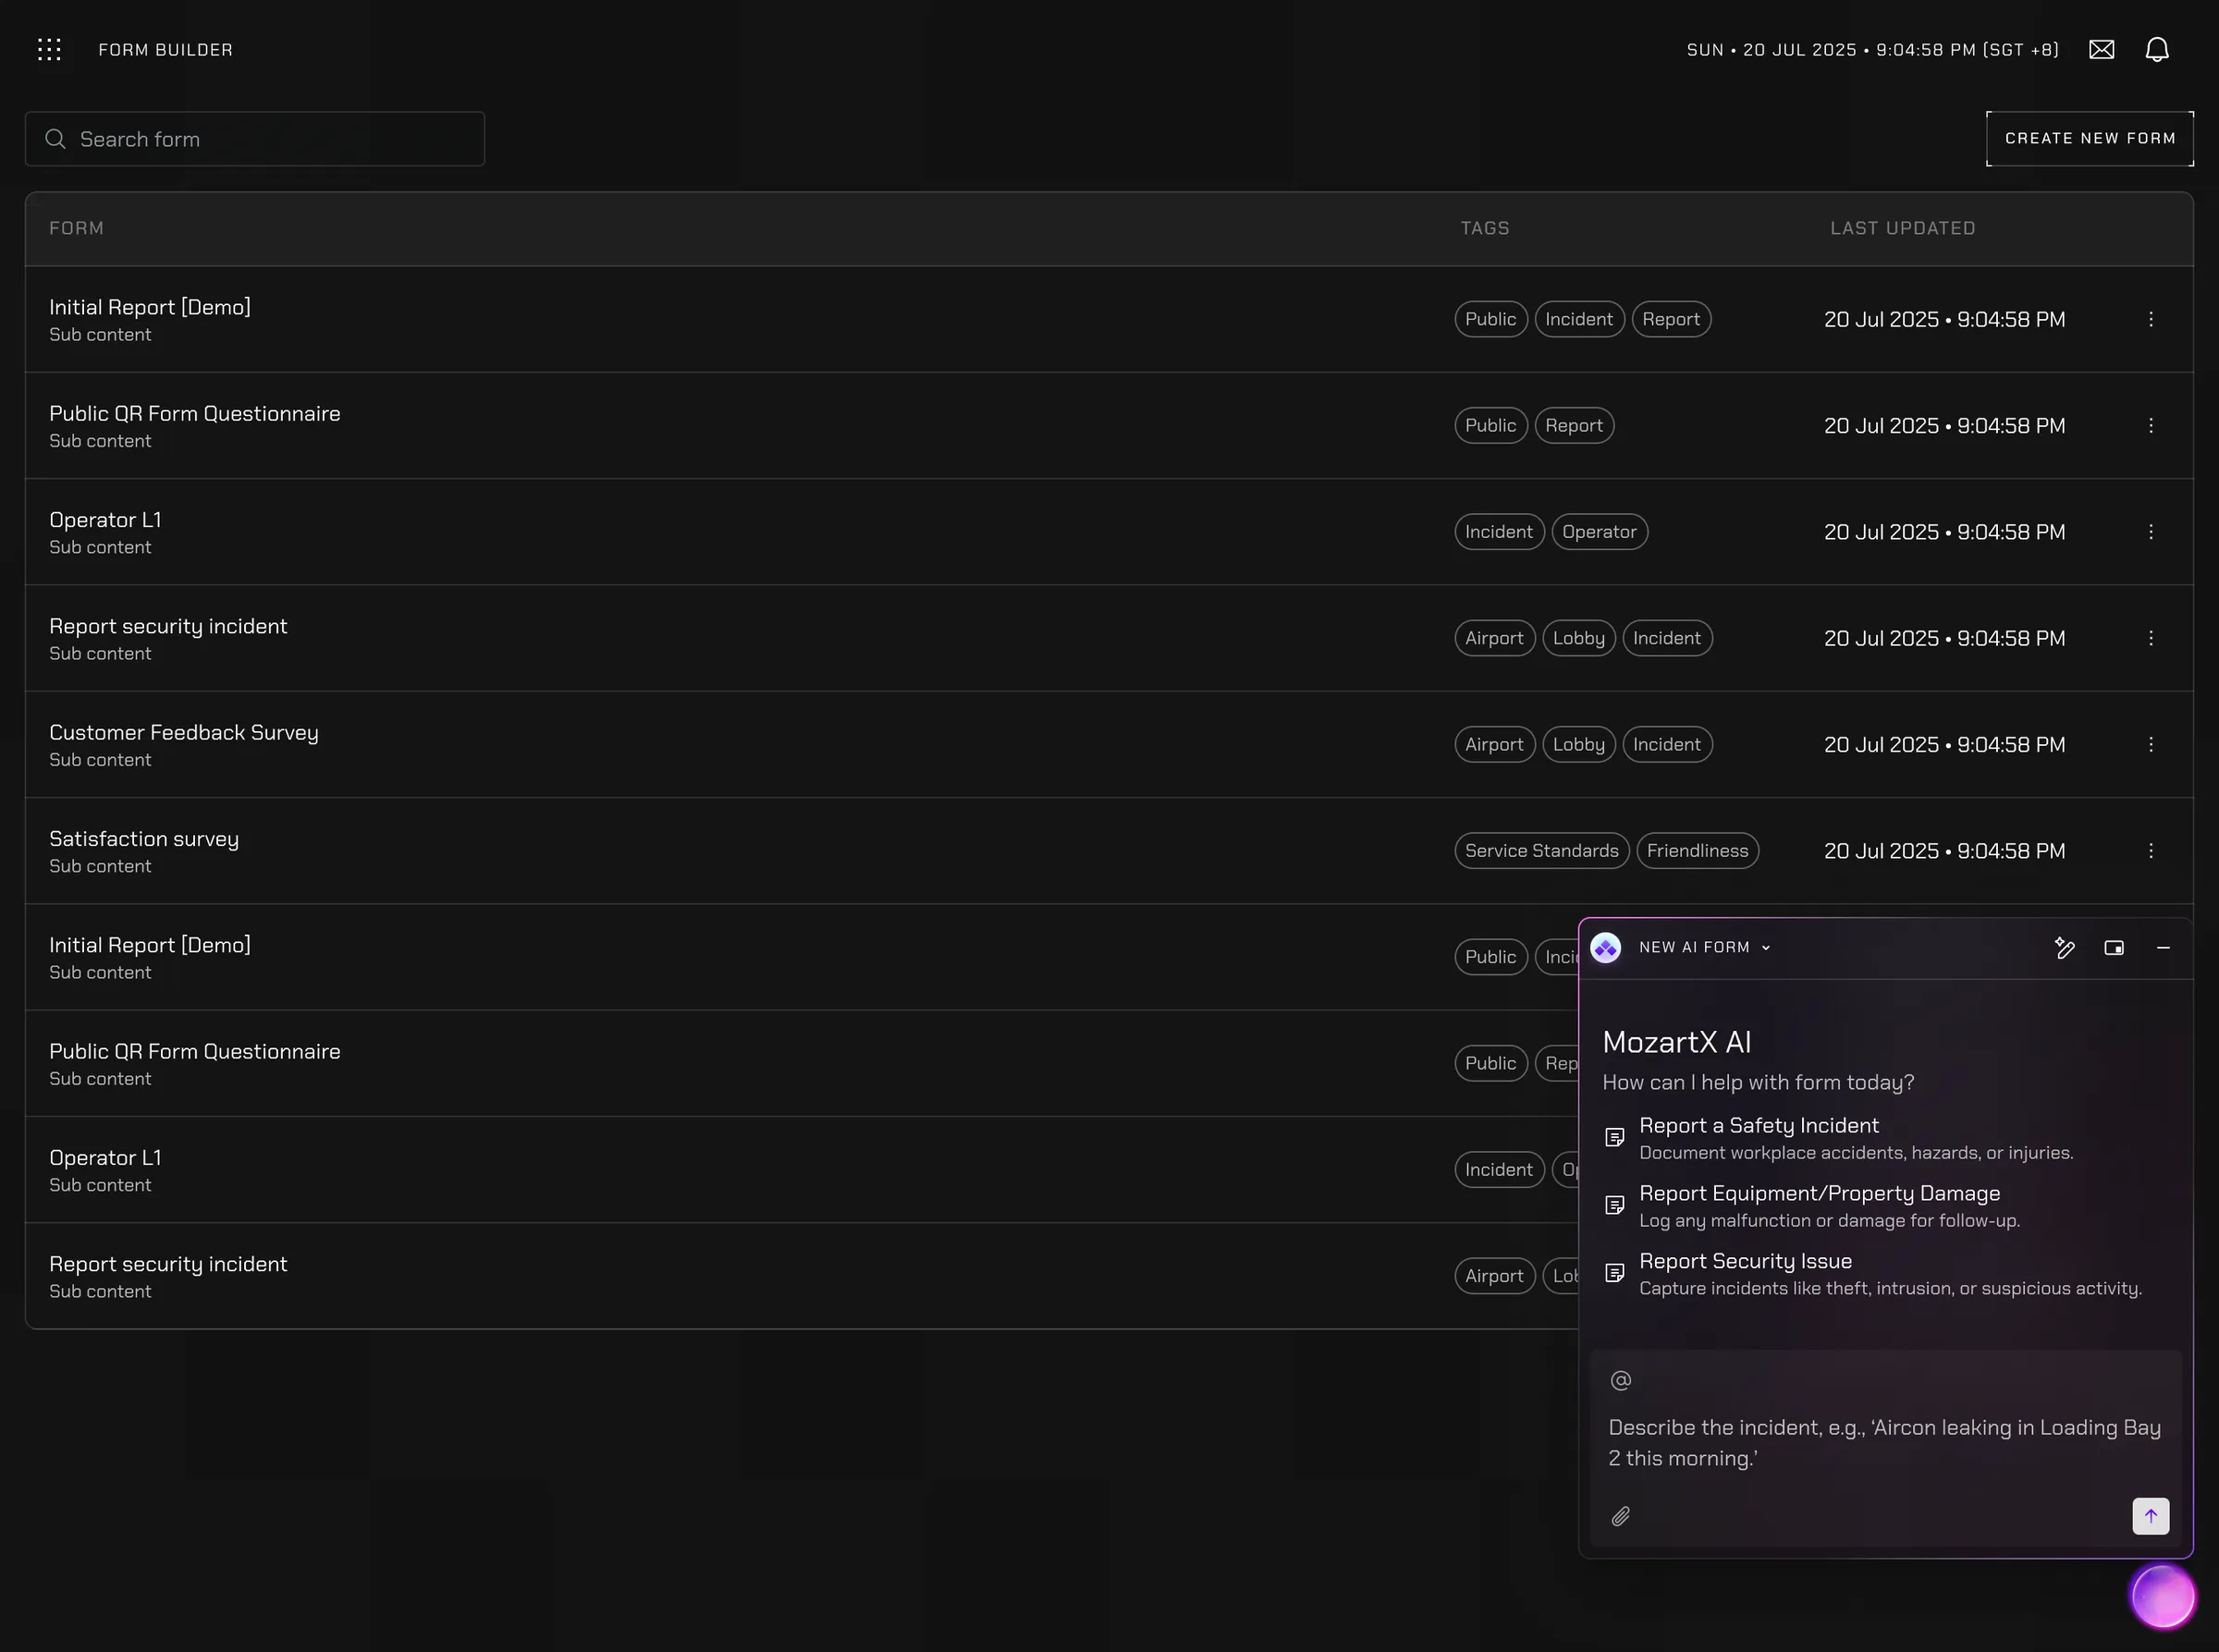2219x1652 pixels.
Task: Click the magic edit wand icon
Action: pyautogui.click(x=2064, y=947)
